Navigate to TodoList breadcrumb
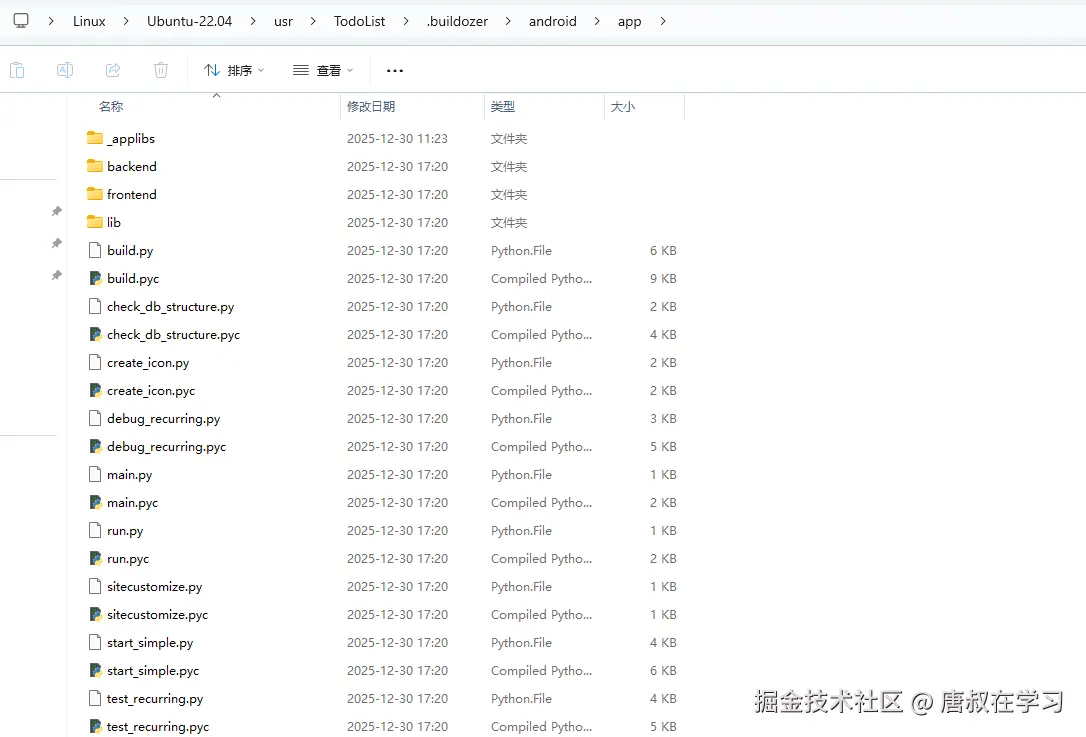The width and height of the screenshot is (1086, 737). point(359,21)
